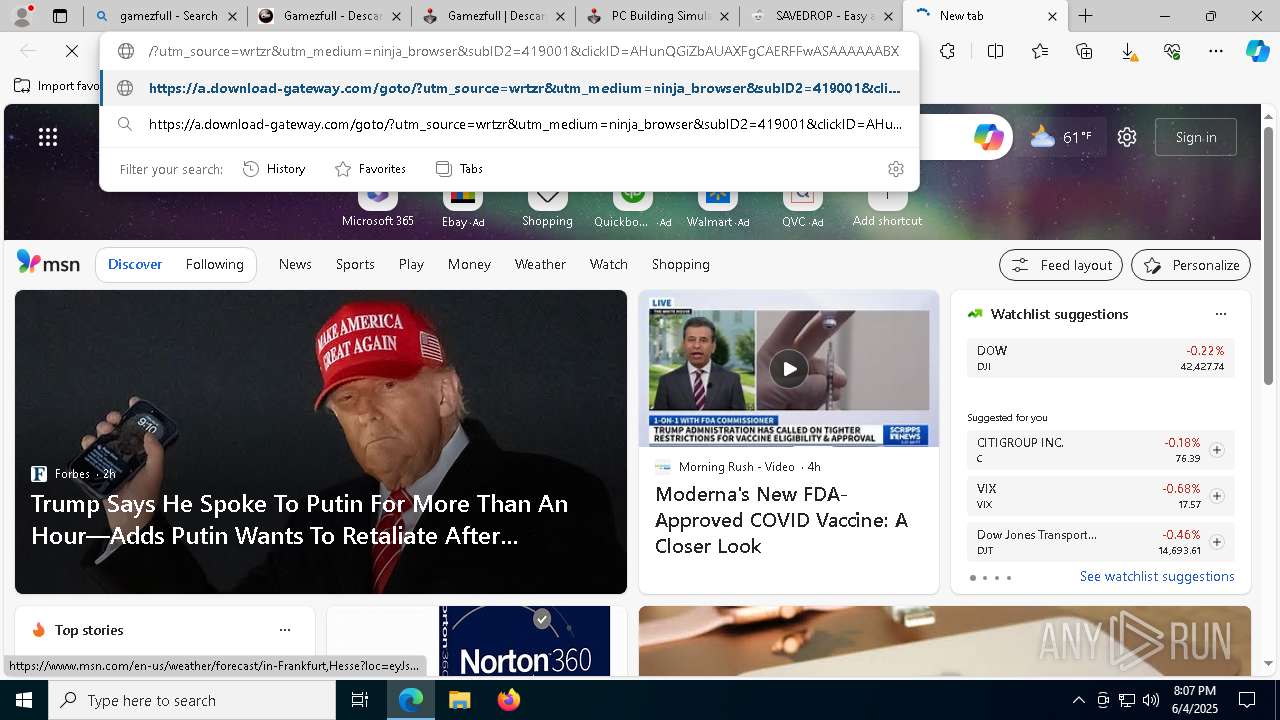Open a new browser tab
Viewport: 1280px width, 720px height.
[1085, 16]
